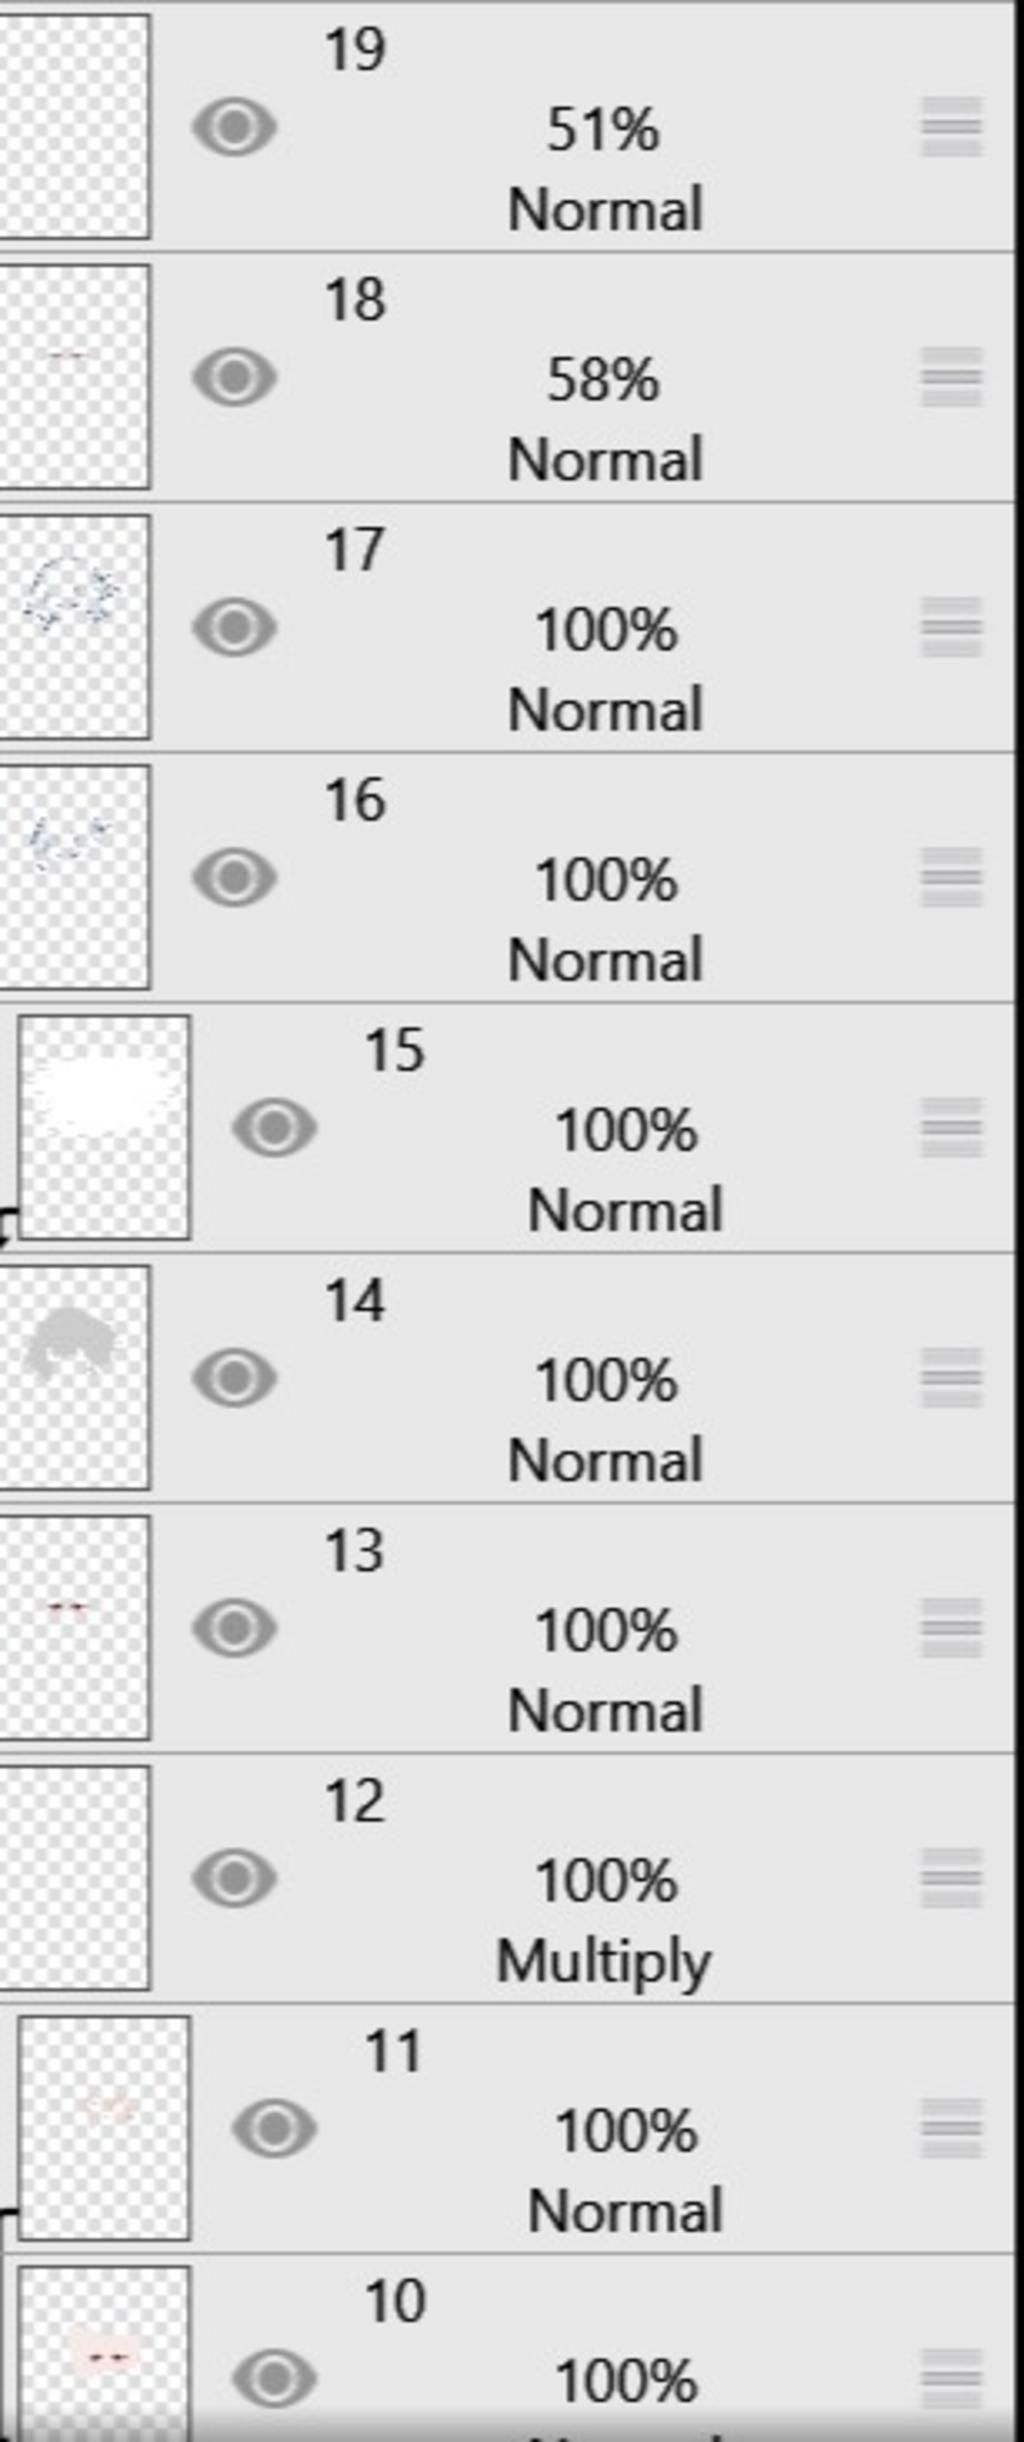Viewport: 1024px width, 2442px height.
Task: Click the reorder handle of layer 19
Action: point(950,127)
